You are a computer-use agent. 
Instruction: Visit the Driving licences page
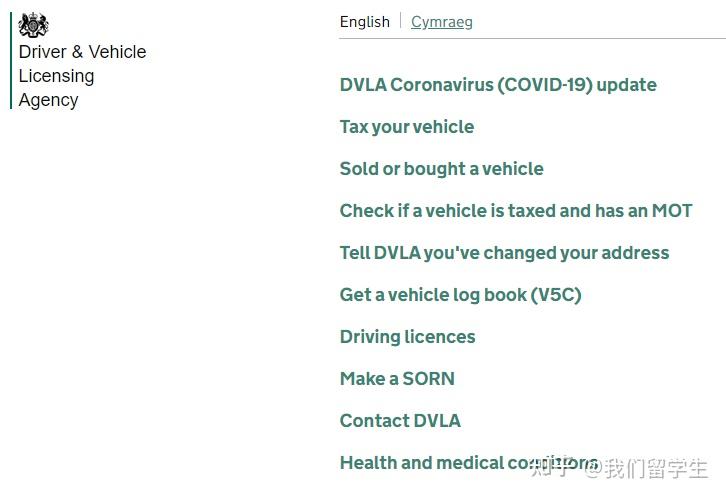click(407, 337)
